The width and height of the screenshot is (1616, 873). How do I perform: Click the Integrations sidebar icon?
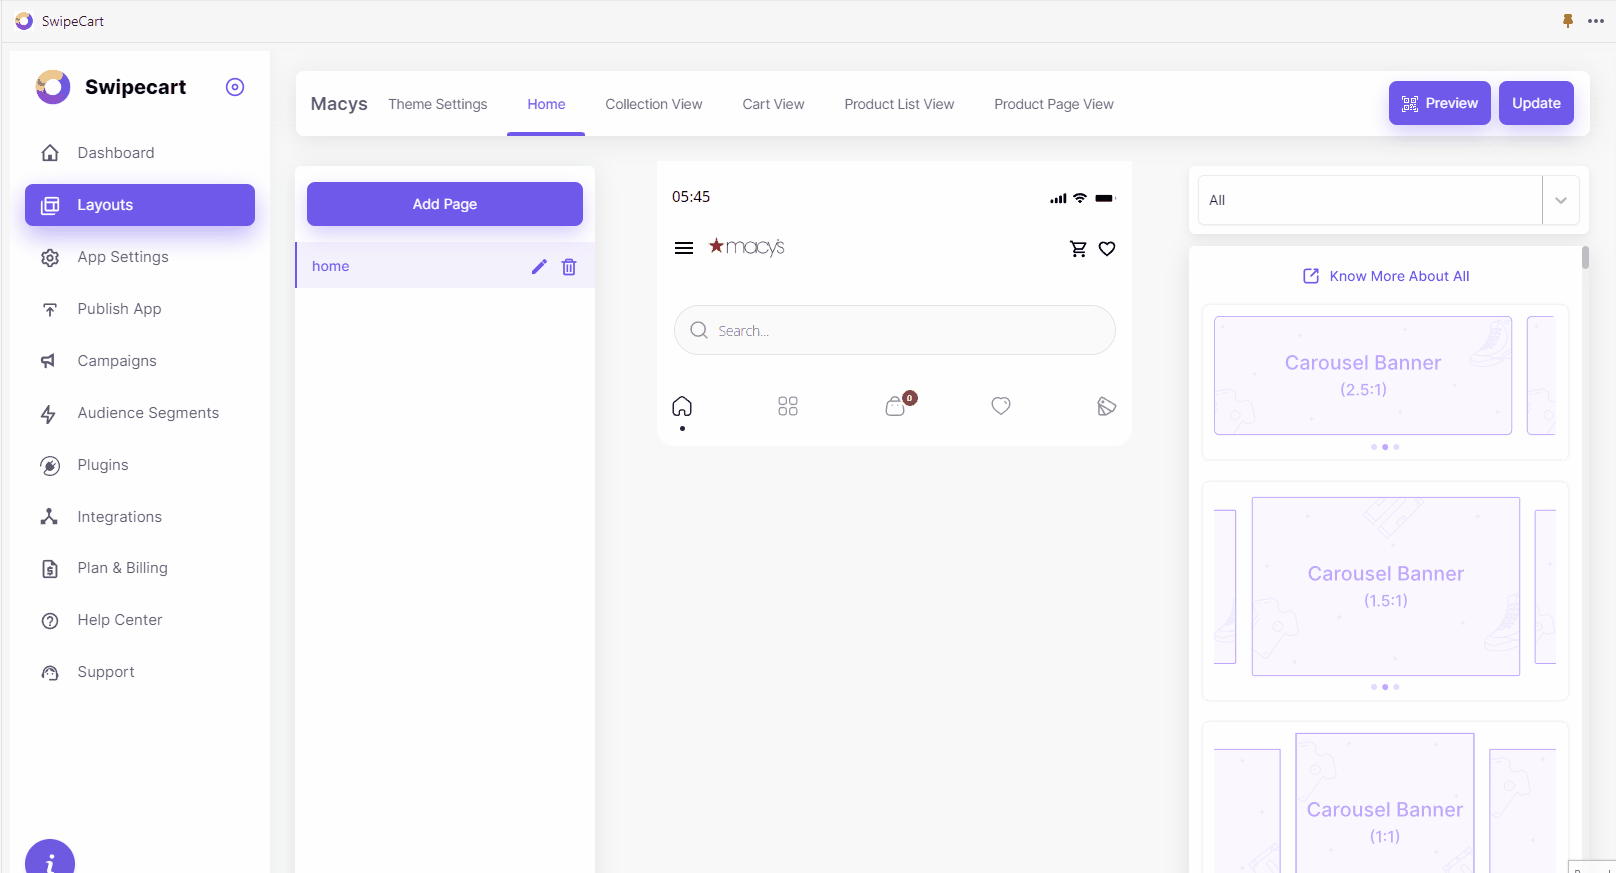(49, 517)
